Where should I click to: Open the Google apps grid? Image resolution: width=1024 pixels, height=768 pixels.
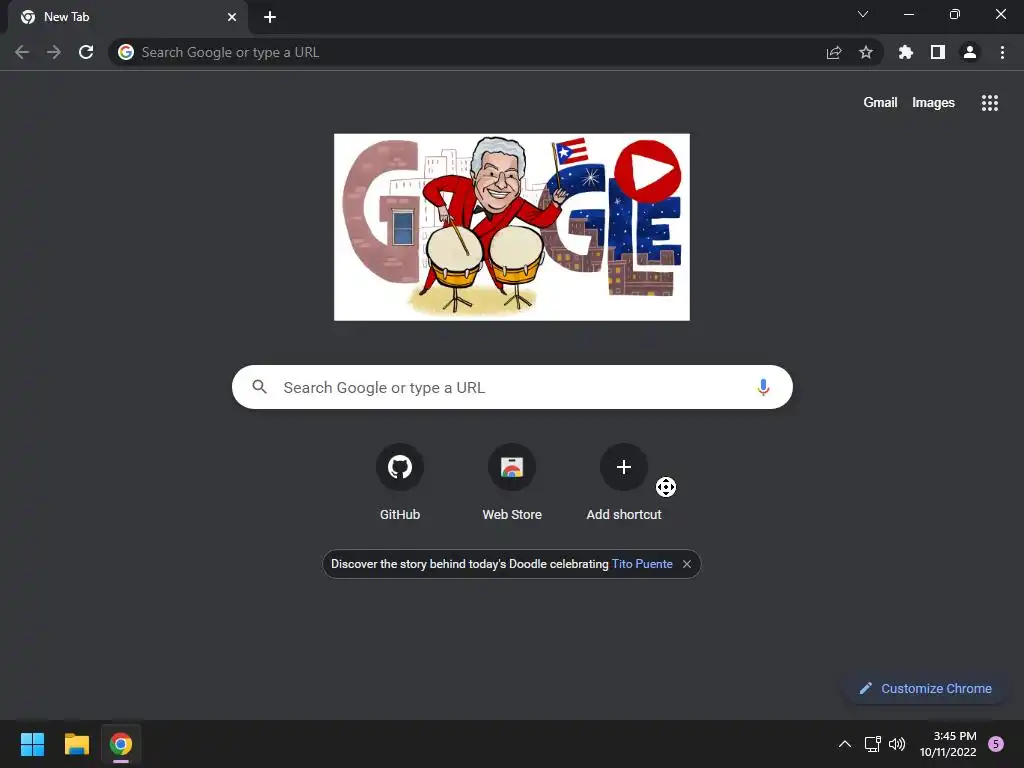(x=990, y=103)
